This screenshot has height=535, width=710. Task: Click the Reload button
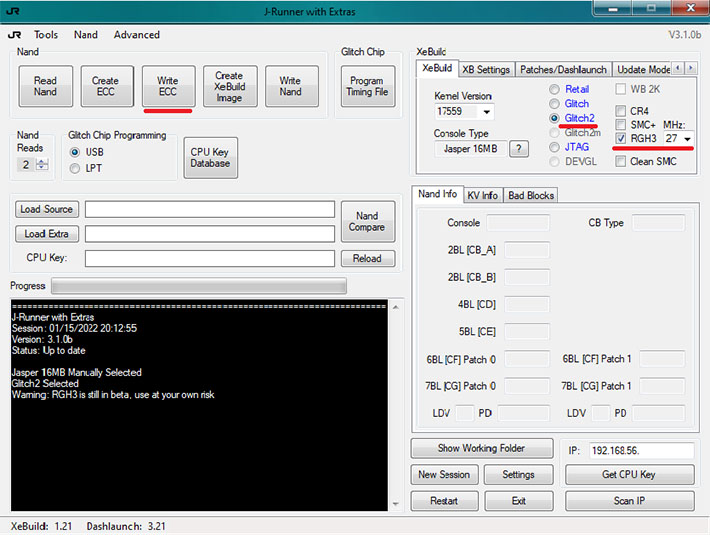tap(368, 258)
